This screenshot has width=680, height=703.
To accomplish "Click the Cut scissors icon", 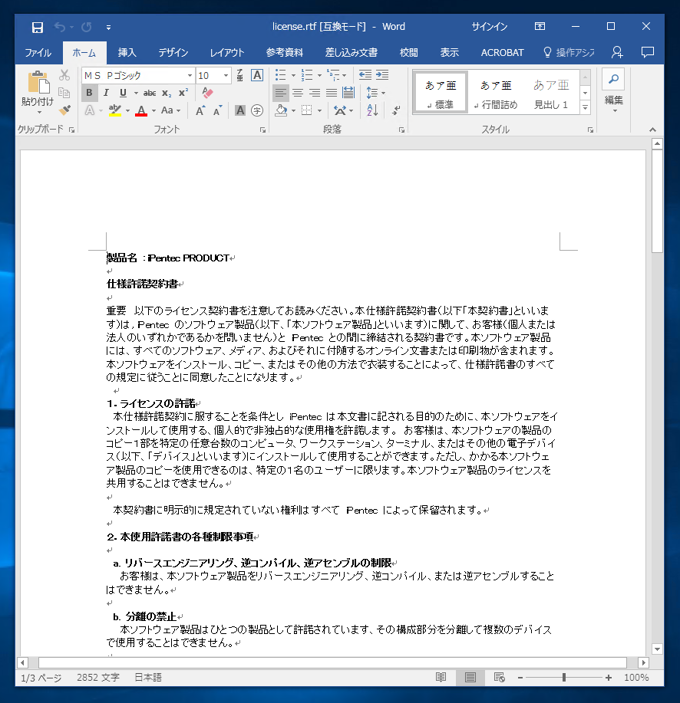I will point(65,75).
